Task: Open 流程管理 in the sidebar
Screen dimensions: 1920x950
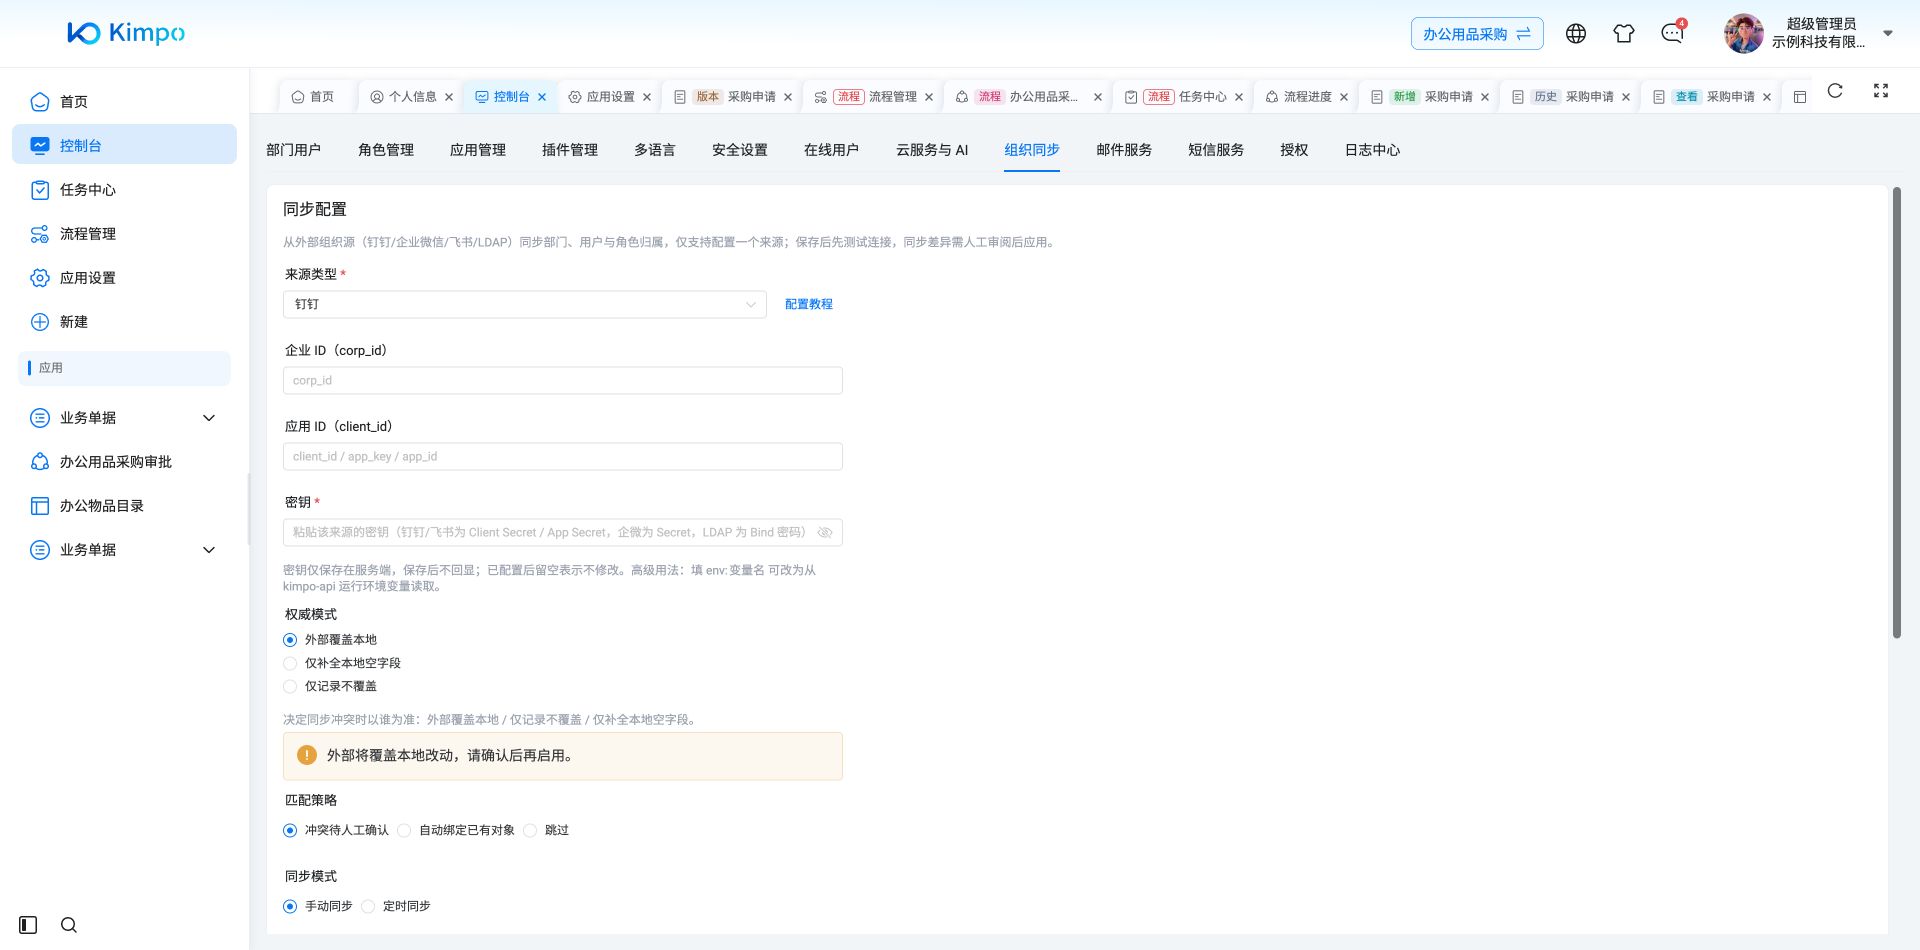Action: [124, 233]
